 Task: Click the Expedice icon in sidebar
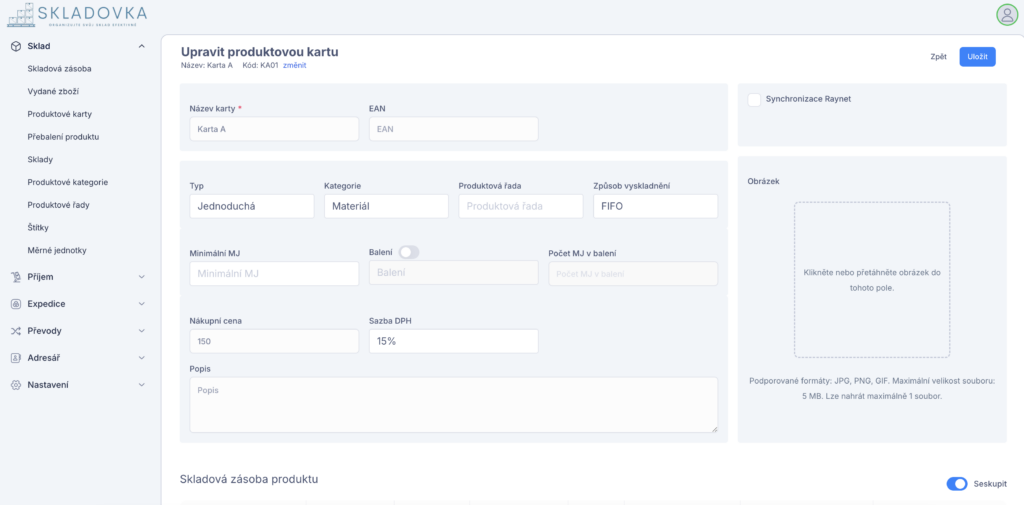16,303
